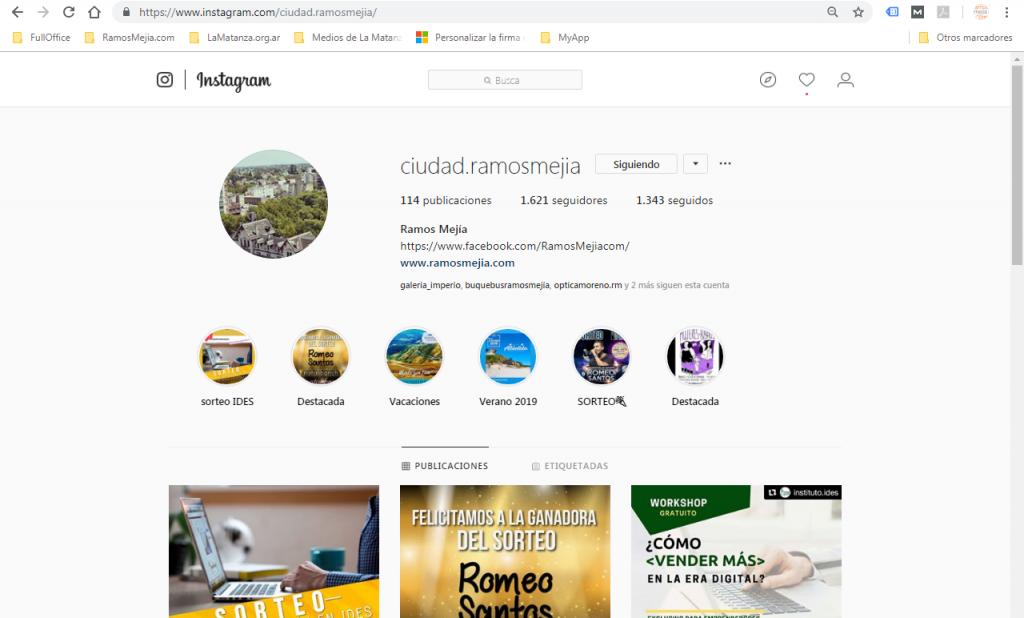Open the first Destacada highlight with Romeo Santos

[x=321, y=357]
